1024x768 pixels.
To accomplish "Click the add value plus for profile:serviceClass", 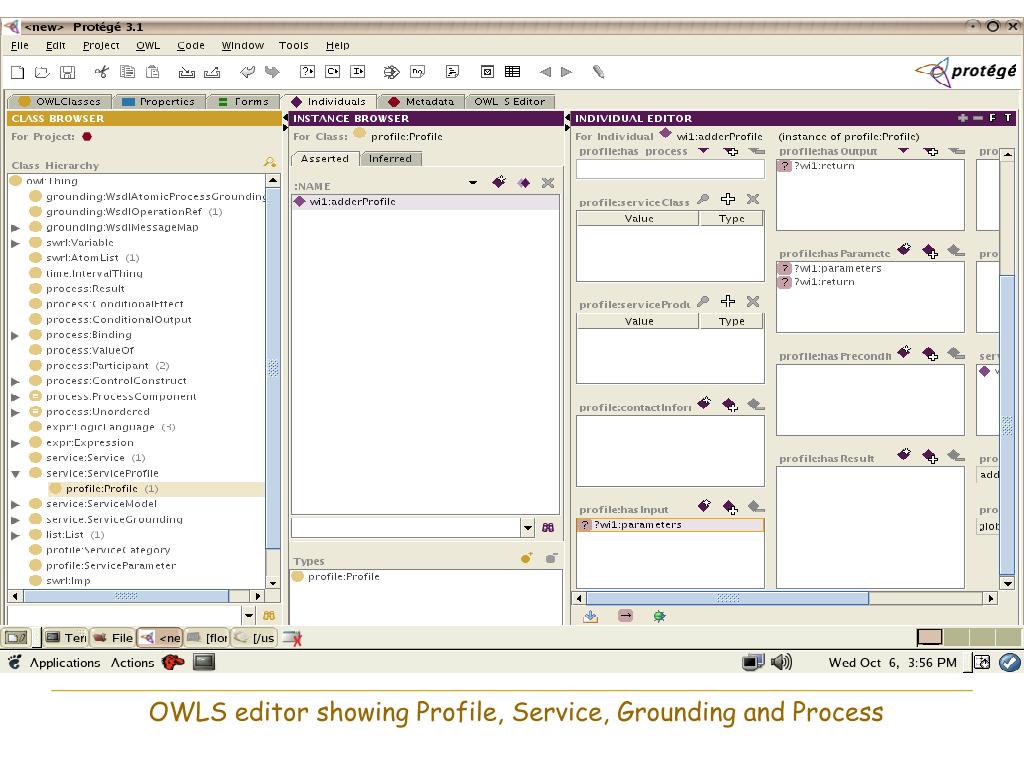I will coord(728,199).
